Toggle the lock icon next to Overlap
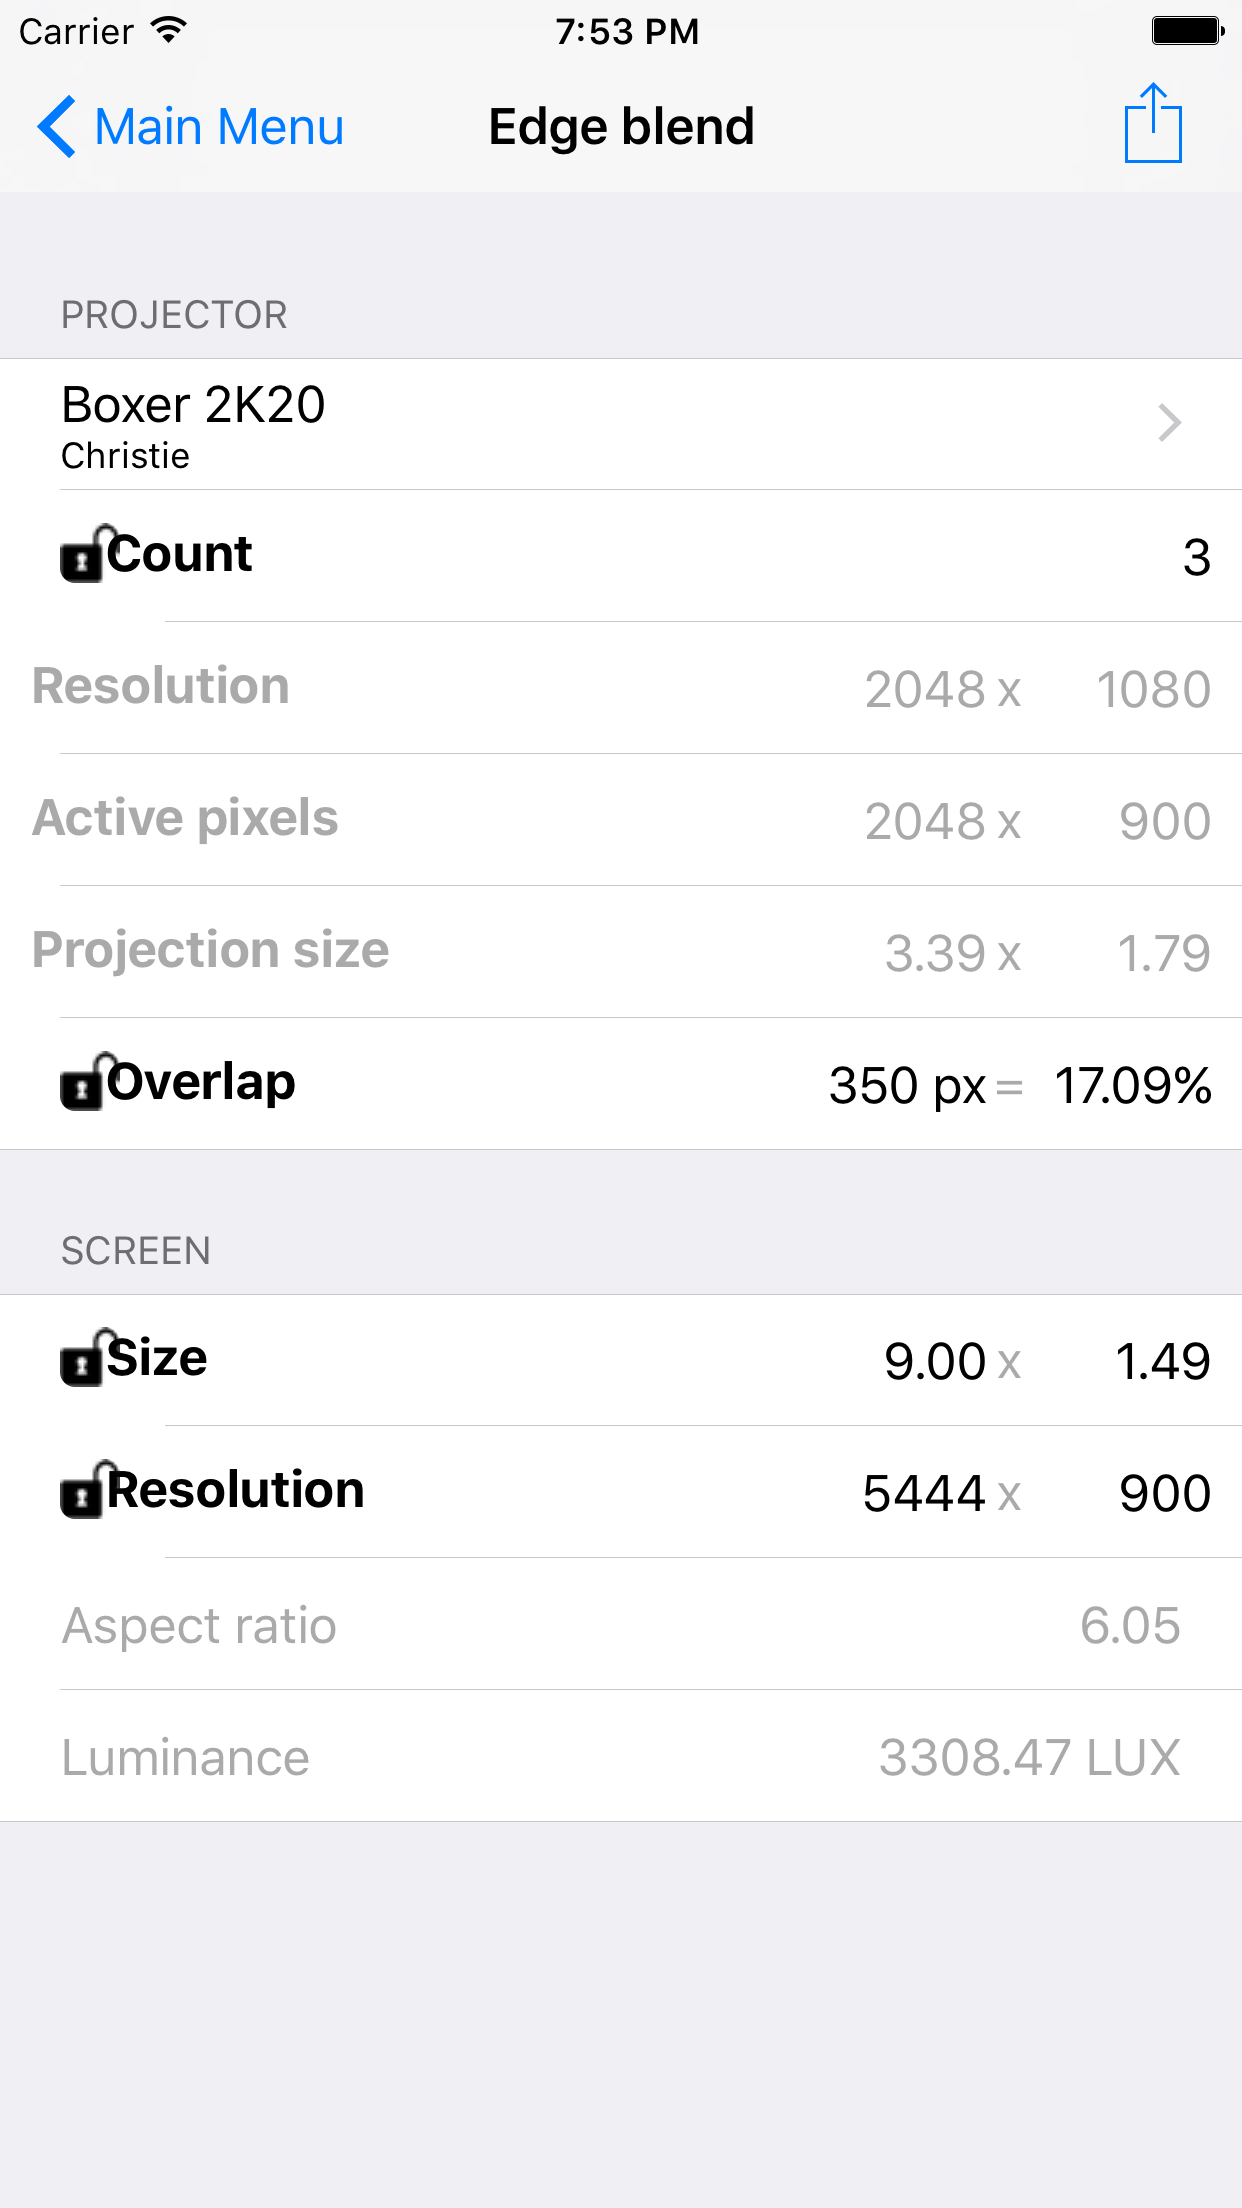 [x=84, y=1083]
